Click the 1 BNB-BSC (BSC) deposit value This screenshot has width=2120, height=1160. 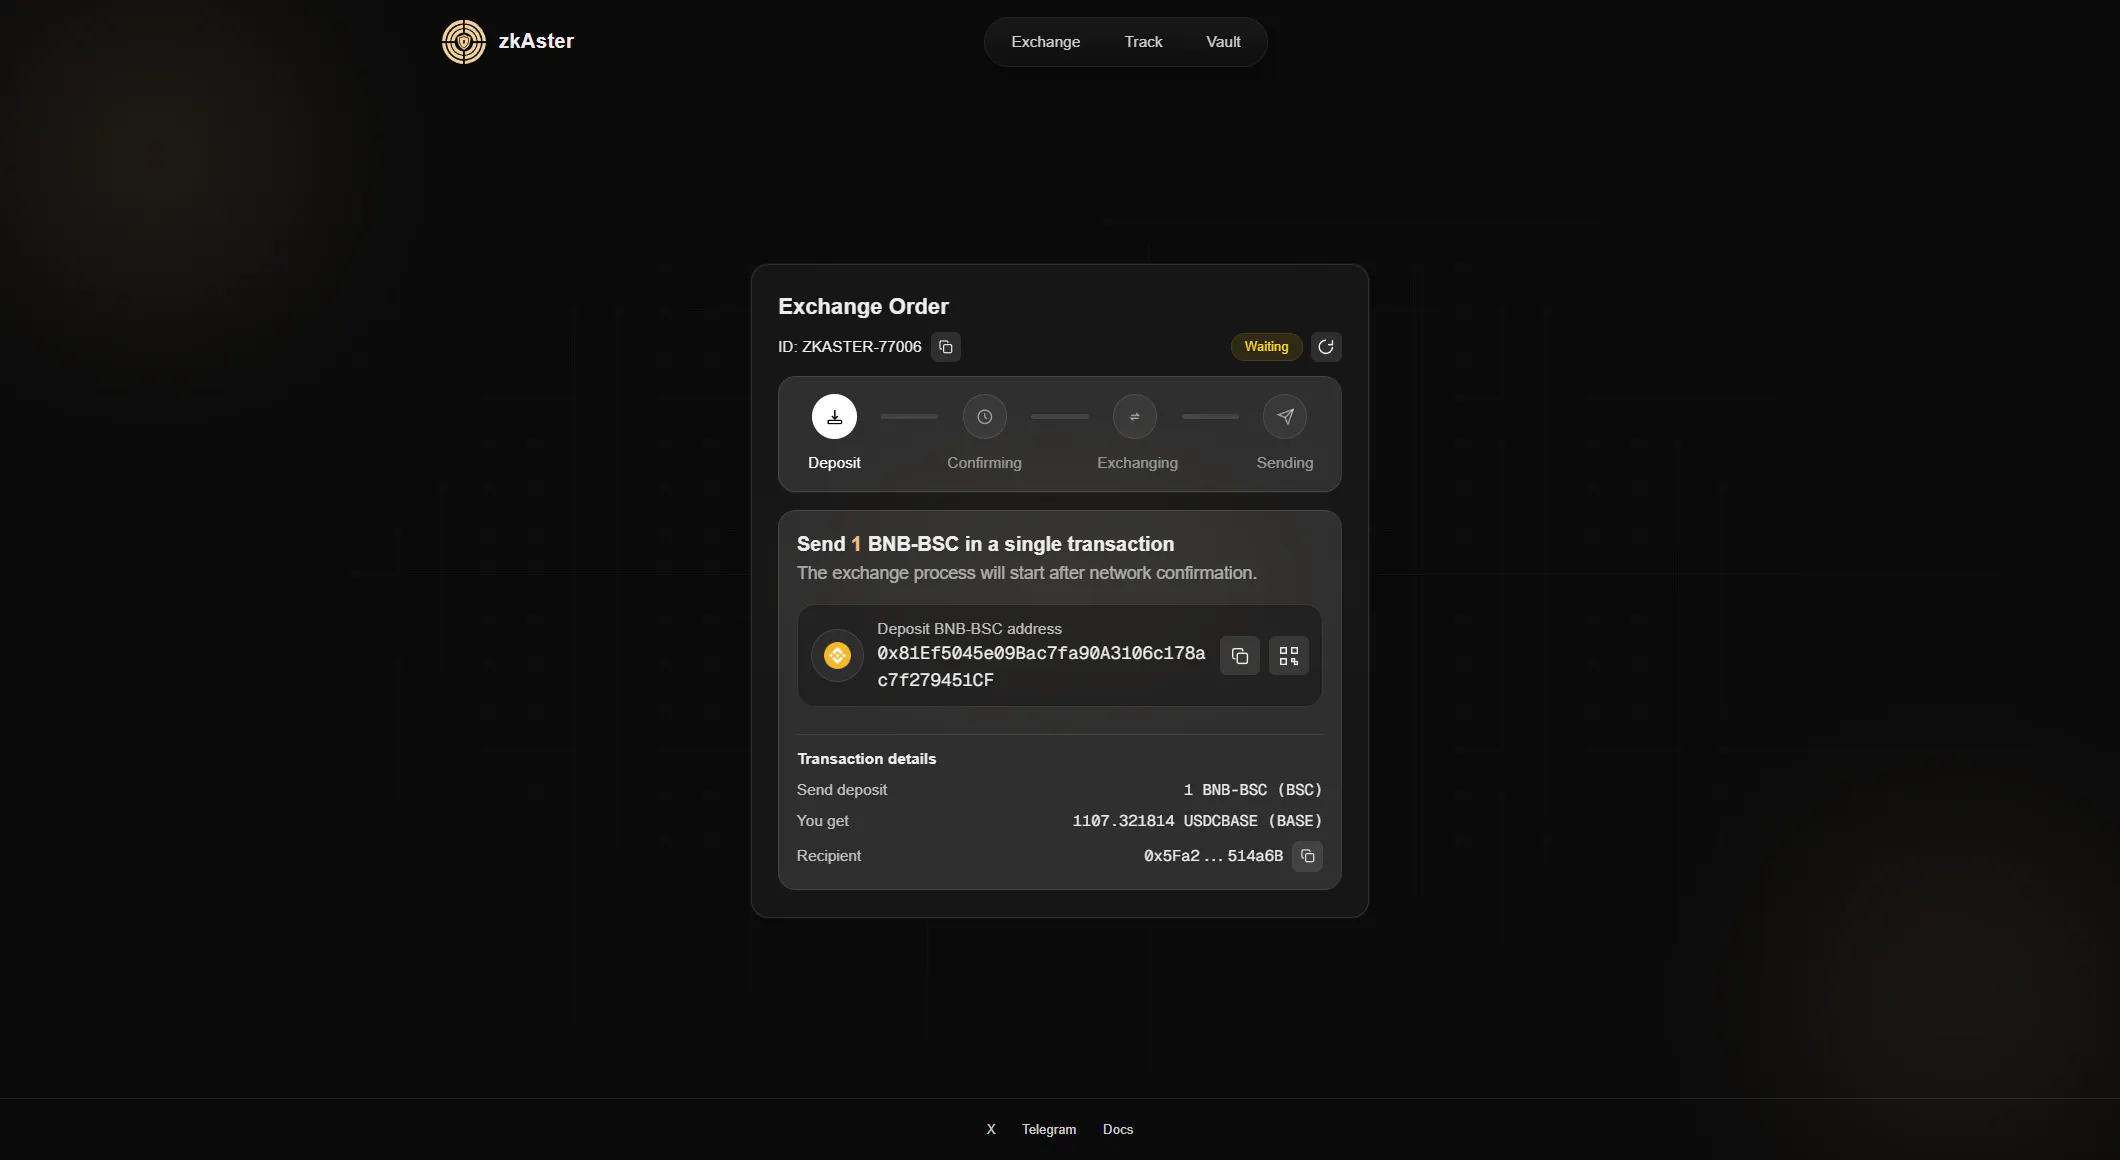[1252, 790]
